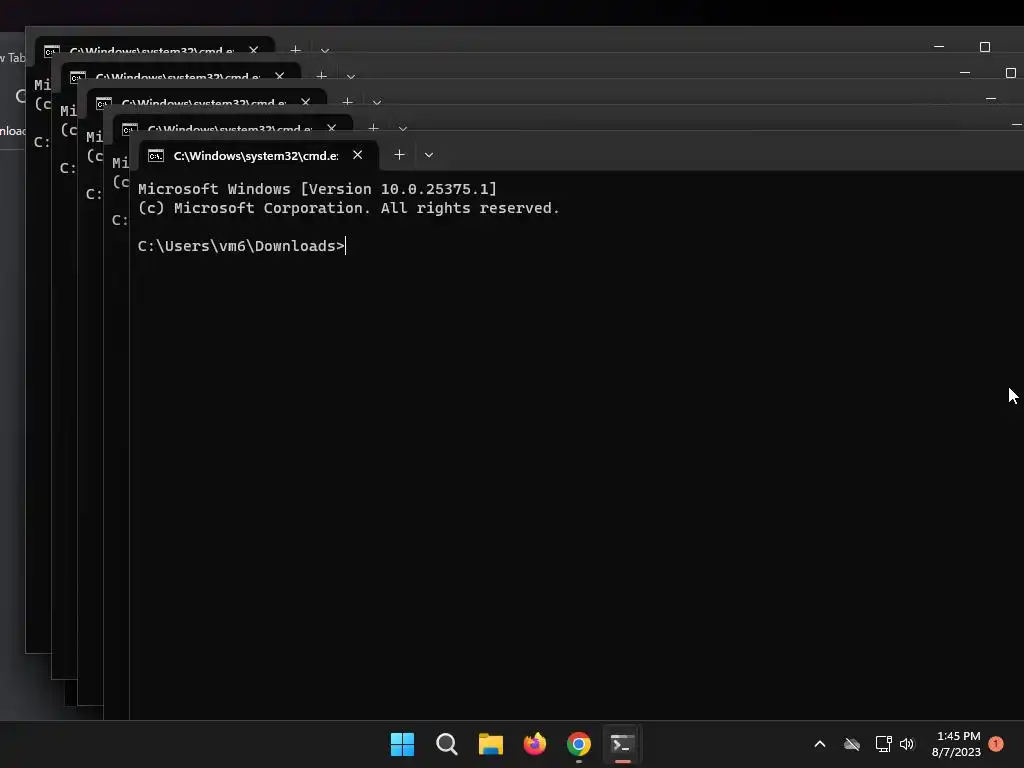Open the profile dropdown of the middle Terminal window

pos(377,103)
